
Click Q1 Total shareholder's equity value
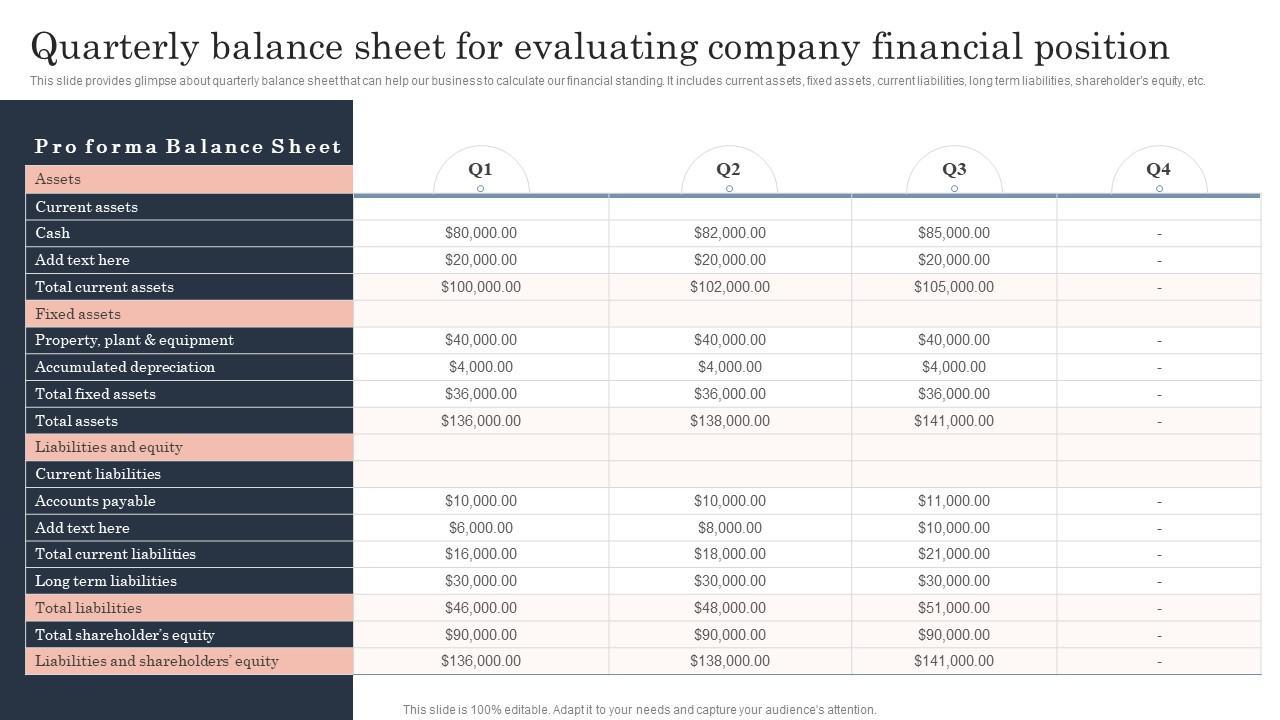481,635
